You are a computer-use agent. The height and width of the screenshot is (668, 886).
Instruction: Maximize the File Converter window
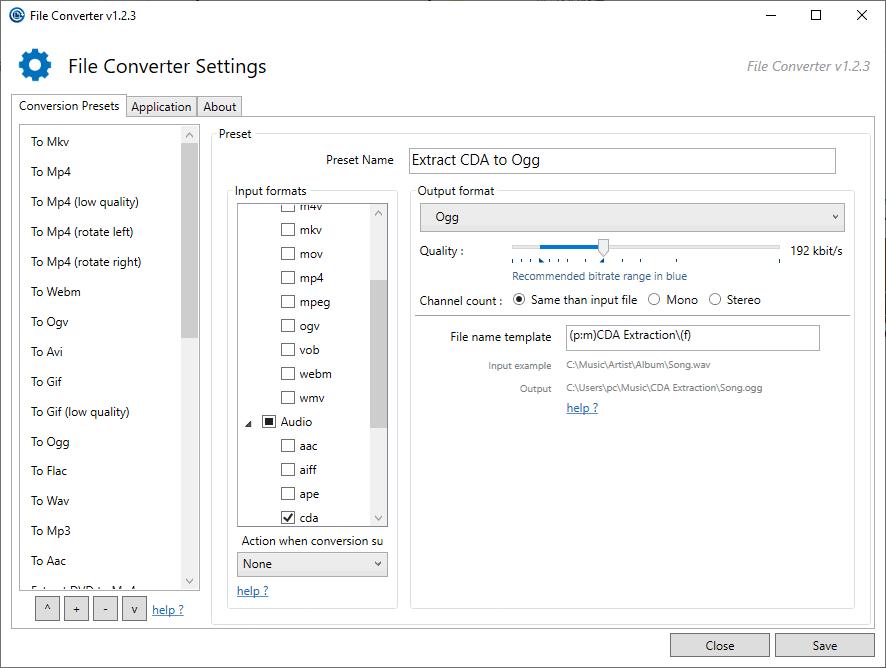816,15
